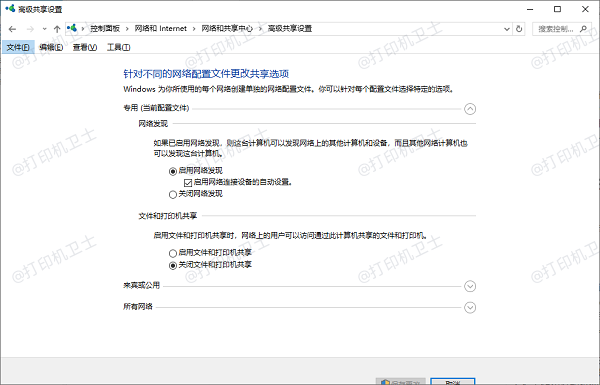The image size is (600, 385).
Task: Refresh the address bar
Action: coord(519,29)
